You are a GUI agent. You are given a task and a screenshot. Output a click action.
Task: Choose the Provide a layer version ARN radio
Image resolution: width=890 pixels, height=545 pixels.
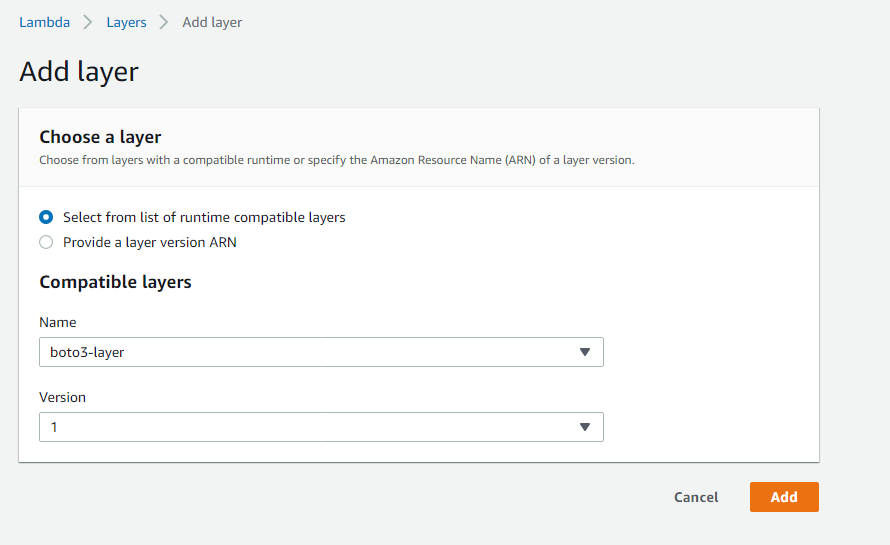click(x=46, y=242)
